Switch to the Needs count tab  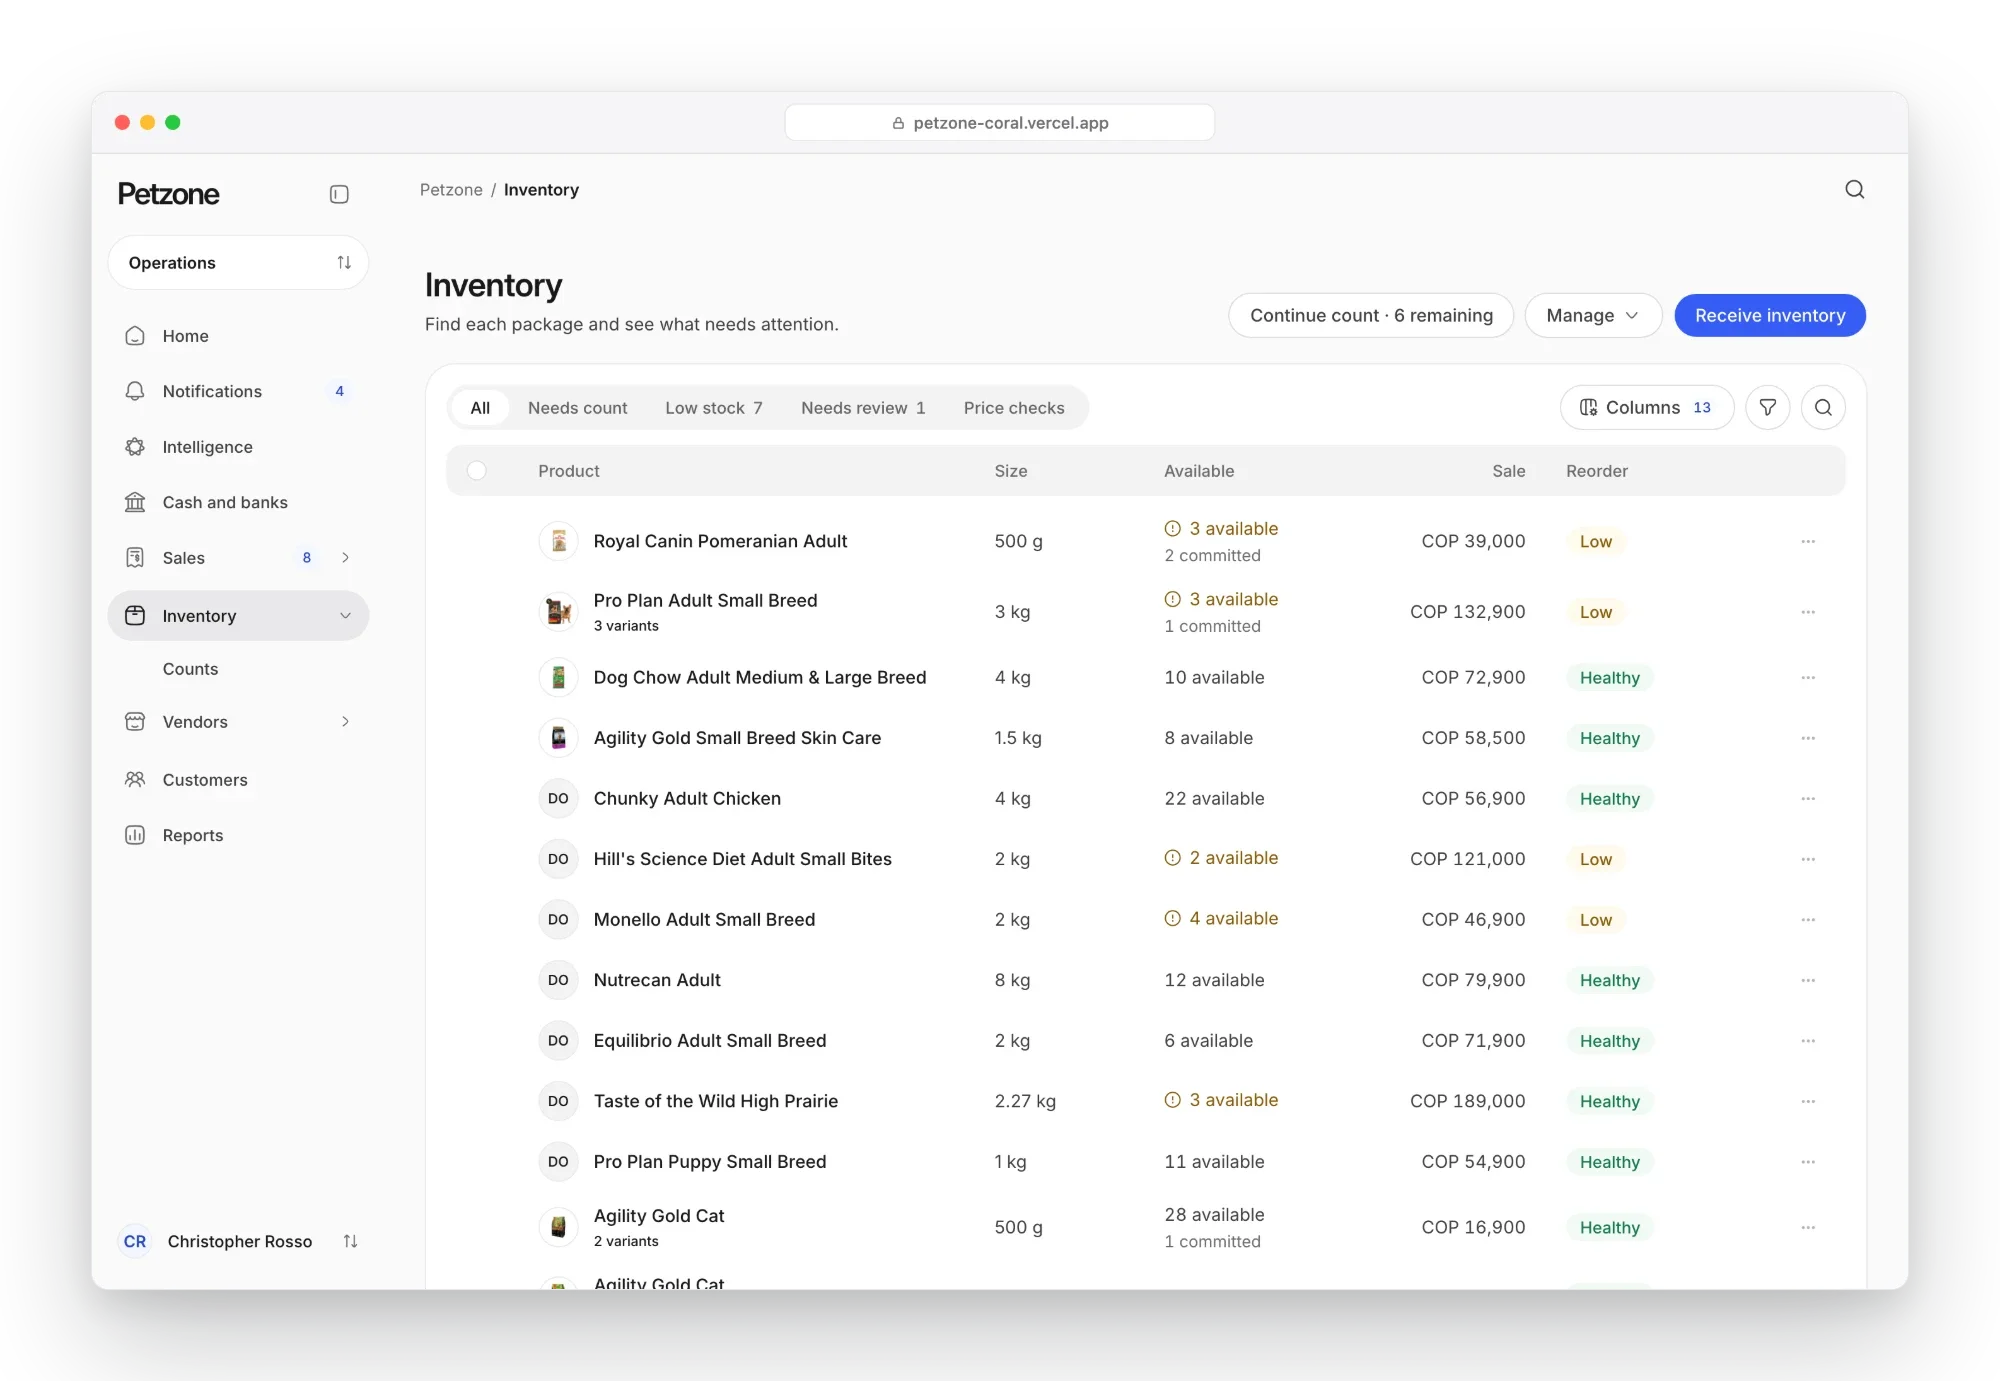[x=578, y=408]
